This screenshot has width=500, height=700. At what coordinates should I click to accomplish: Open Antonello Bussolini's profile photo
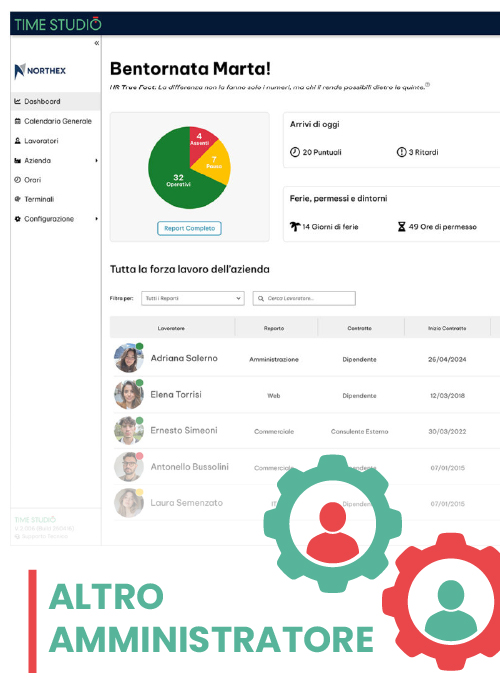pos(129,467)
